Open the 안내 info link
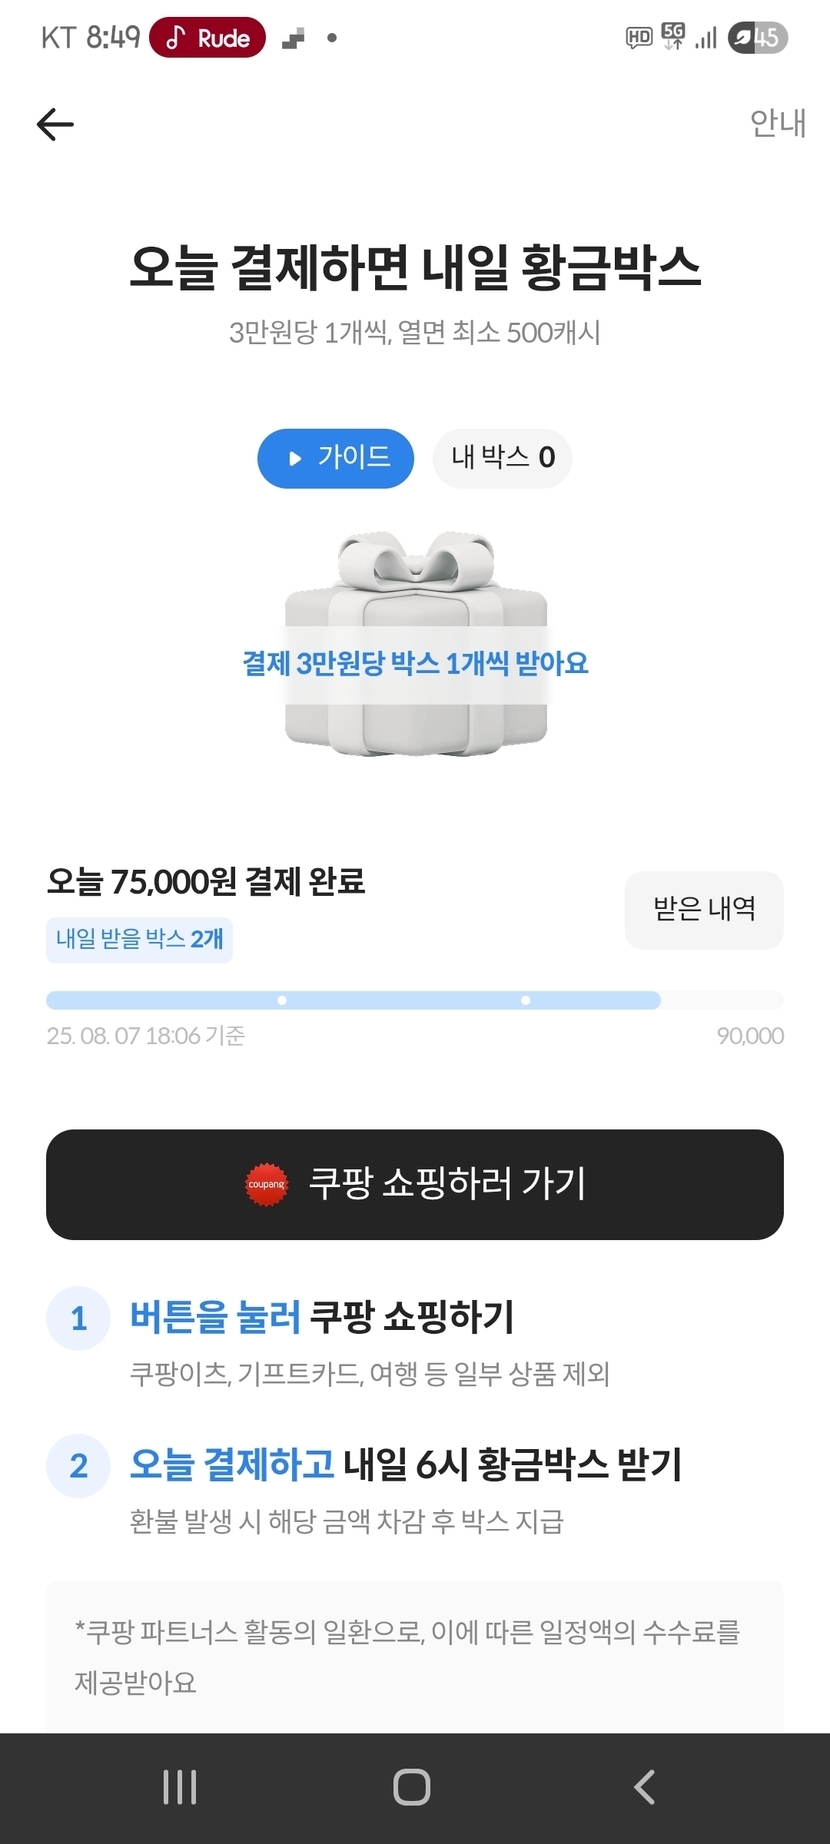 777,123
